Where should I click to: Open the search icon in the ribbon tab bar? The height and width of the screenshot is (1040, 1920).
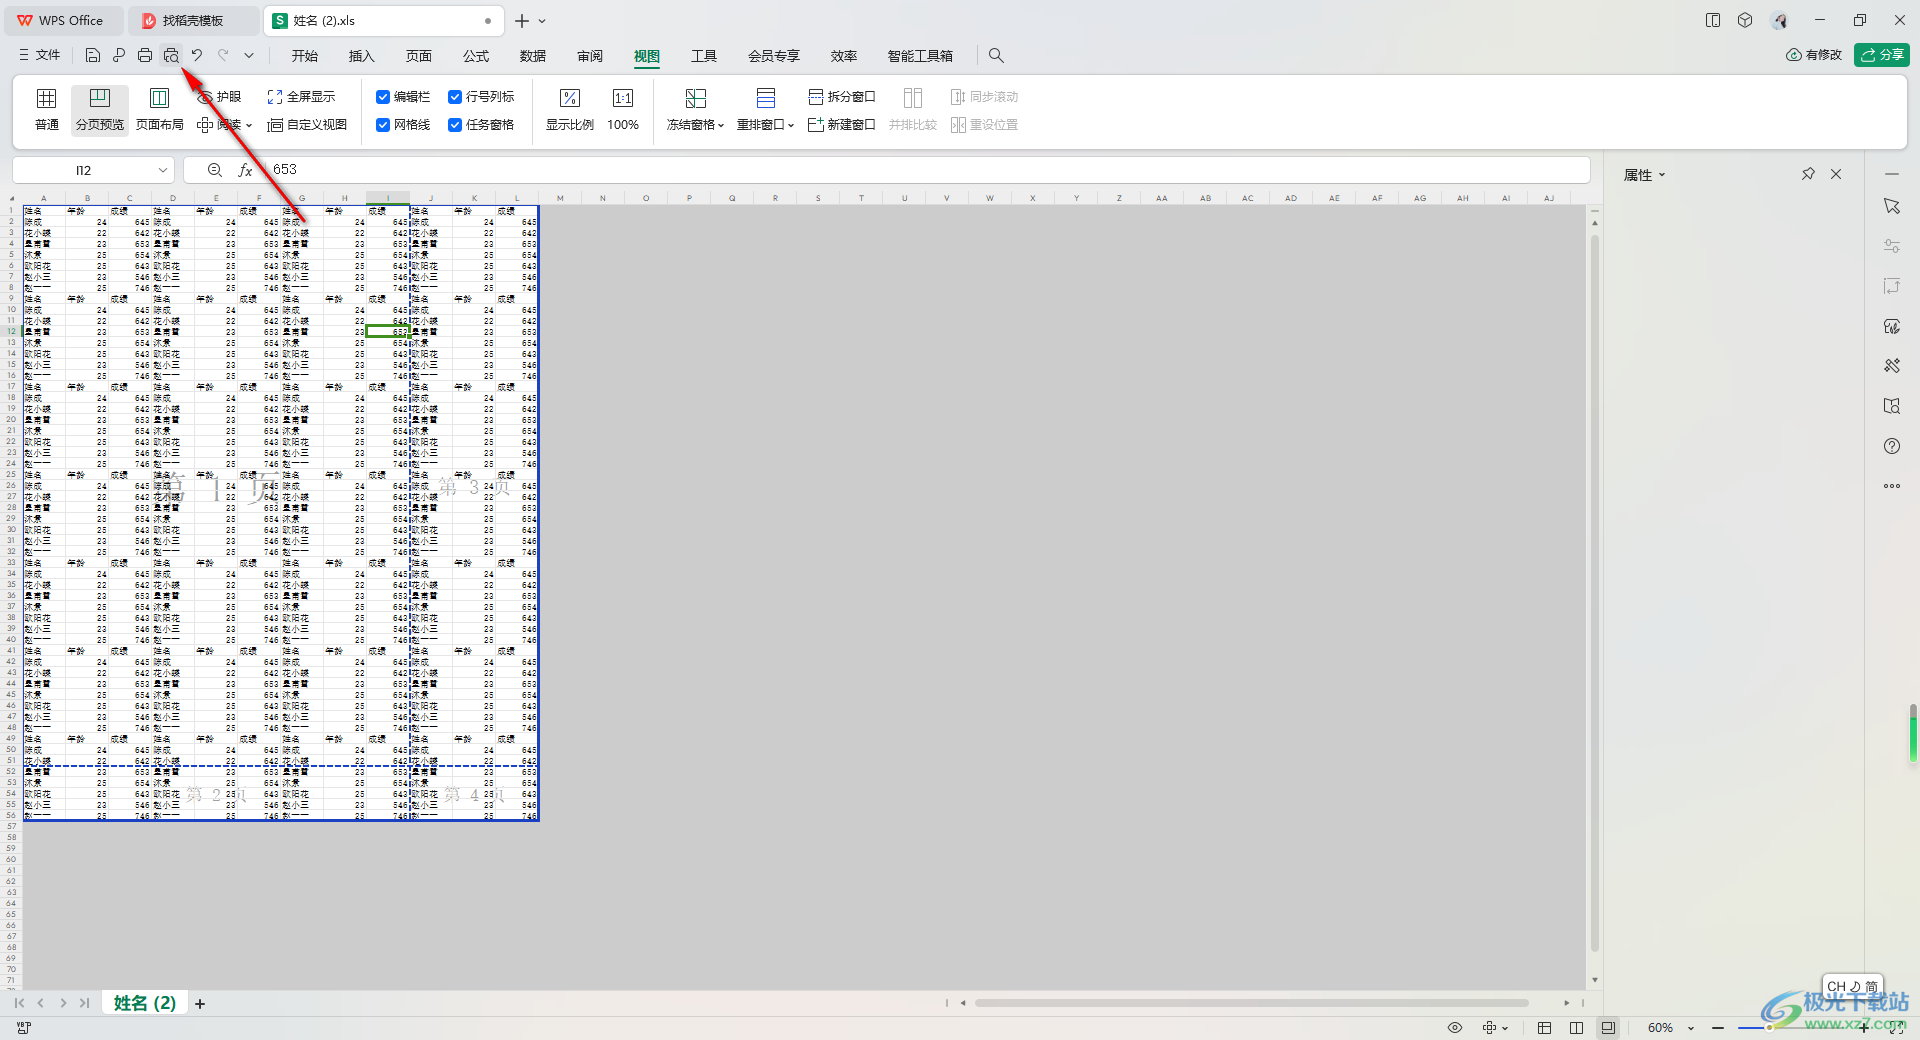[x=996, y=56]
